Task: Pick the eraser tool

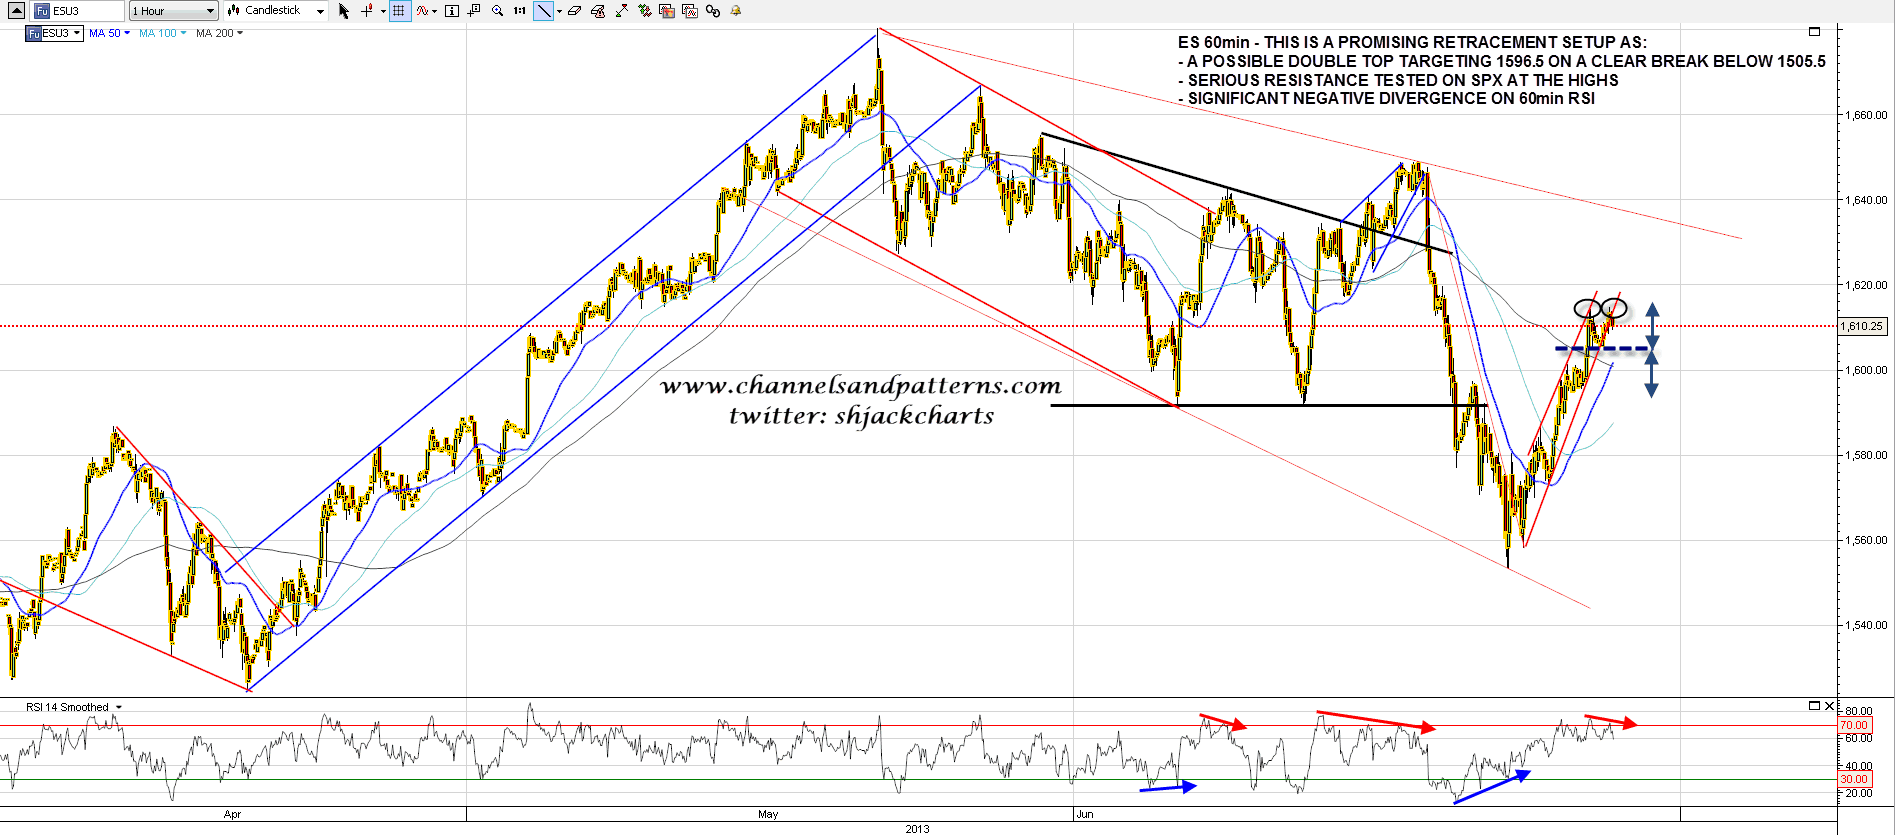Action: 574,11
